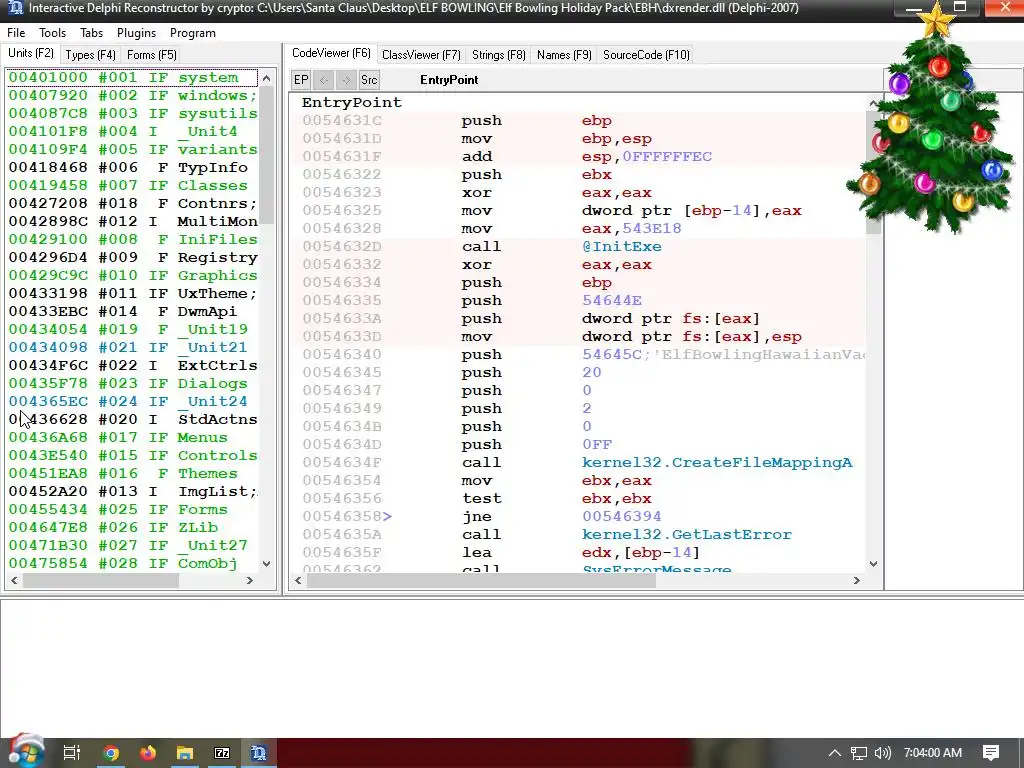Select the Registry unit row
1024x768 pixels.
coord(132,257)
